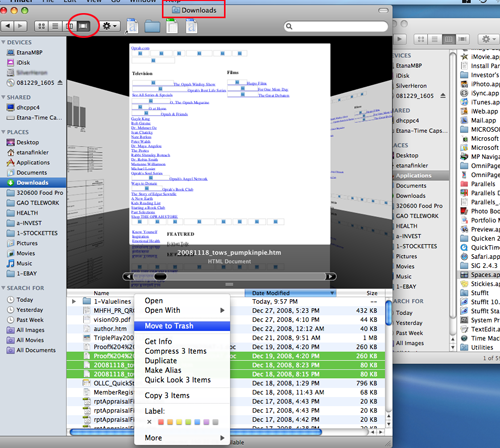Apply the red label color
Image resolution: width=500 pixels, height=448 pixels.
(161, 422)
